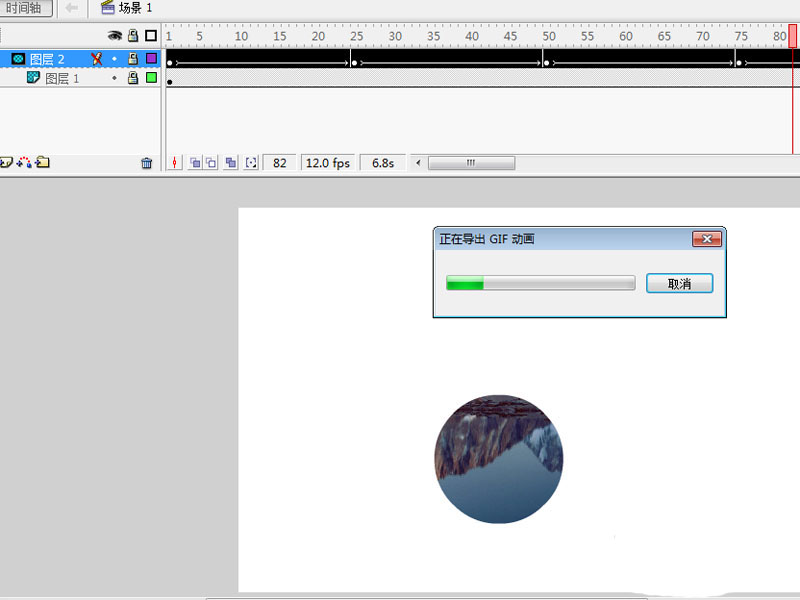
Task: Click purple outline color swatch of 图层 2
Action: pos(151,58)
